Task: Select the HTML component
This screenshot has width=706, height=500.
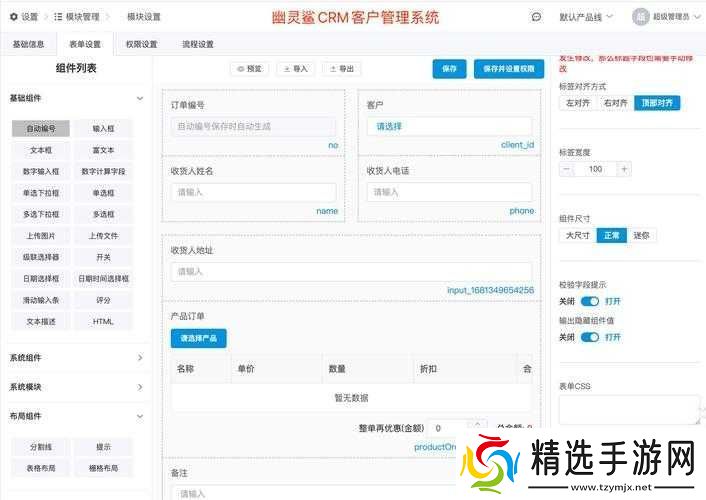Action: click(x=104, y=322)
